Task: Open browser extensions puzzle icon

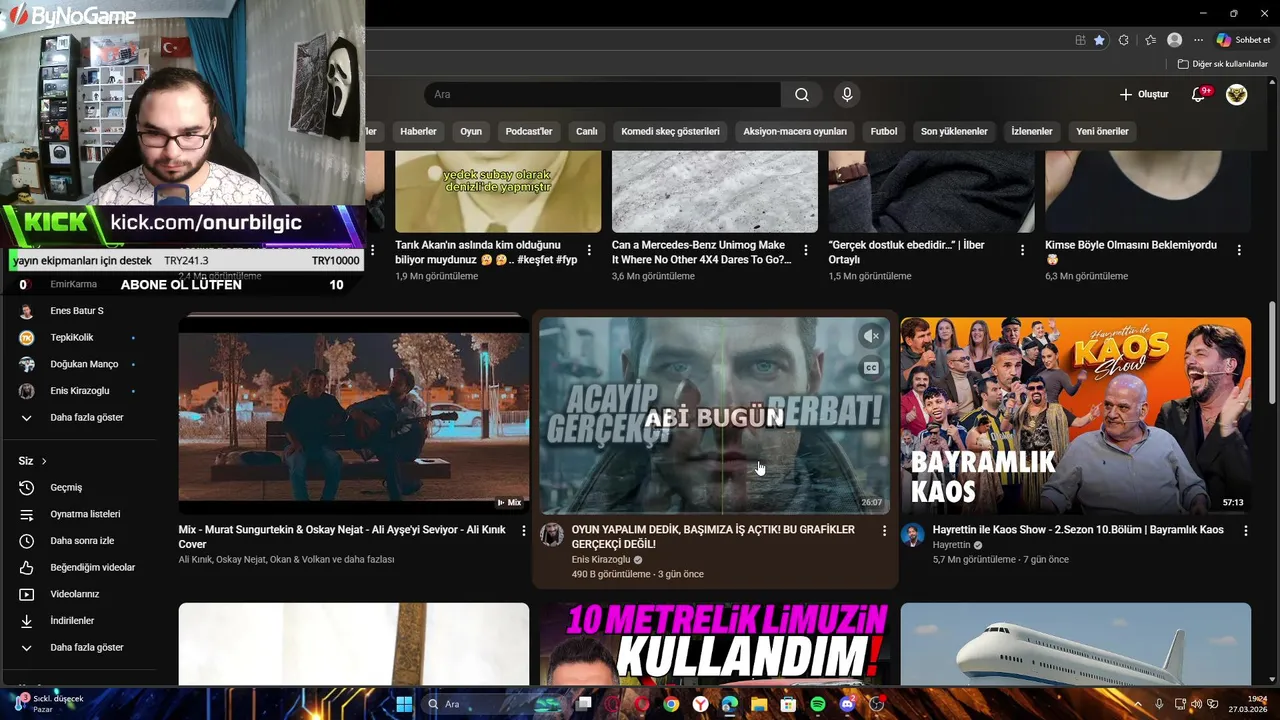Action: (1124, 40)
